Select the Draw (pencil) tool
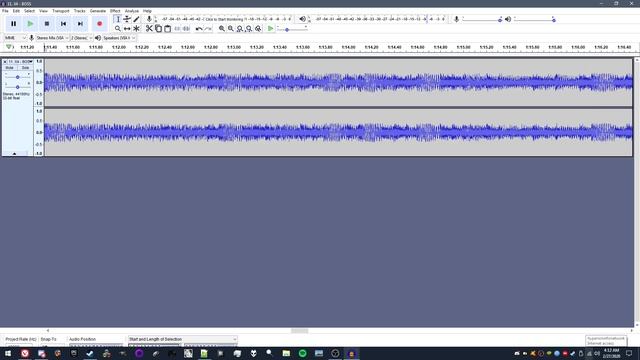Screen dimensions: 640x360 tap(136, 19)
